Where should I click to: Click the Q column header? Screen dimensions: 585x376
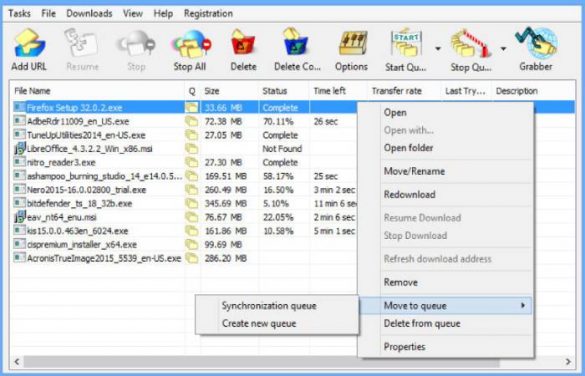(x=192, y=91)
